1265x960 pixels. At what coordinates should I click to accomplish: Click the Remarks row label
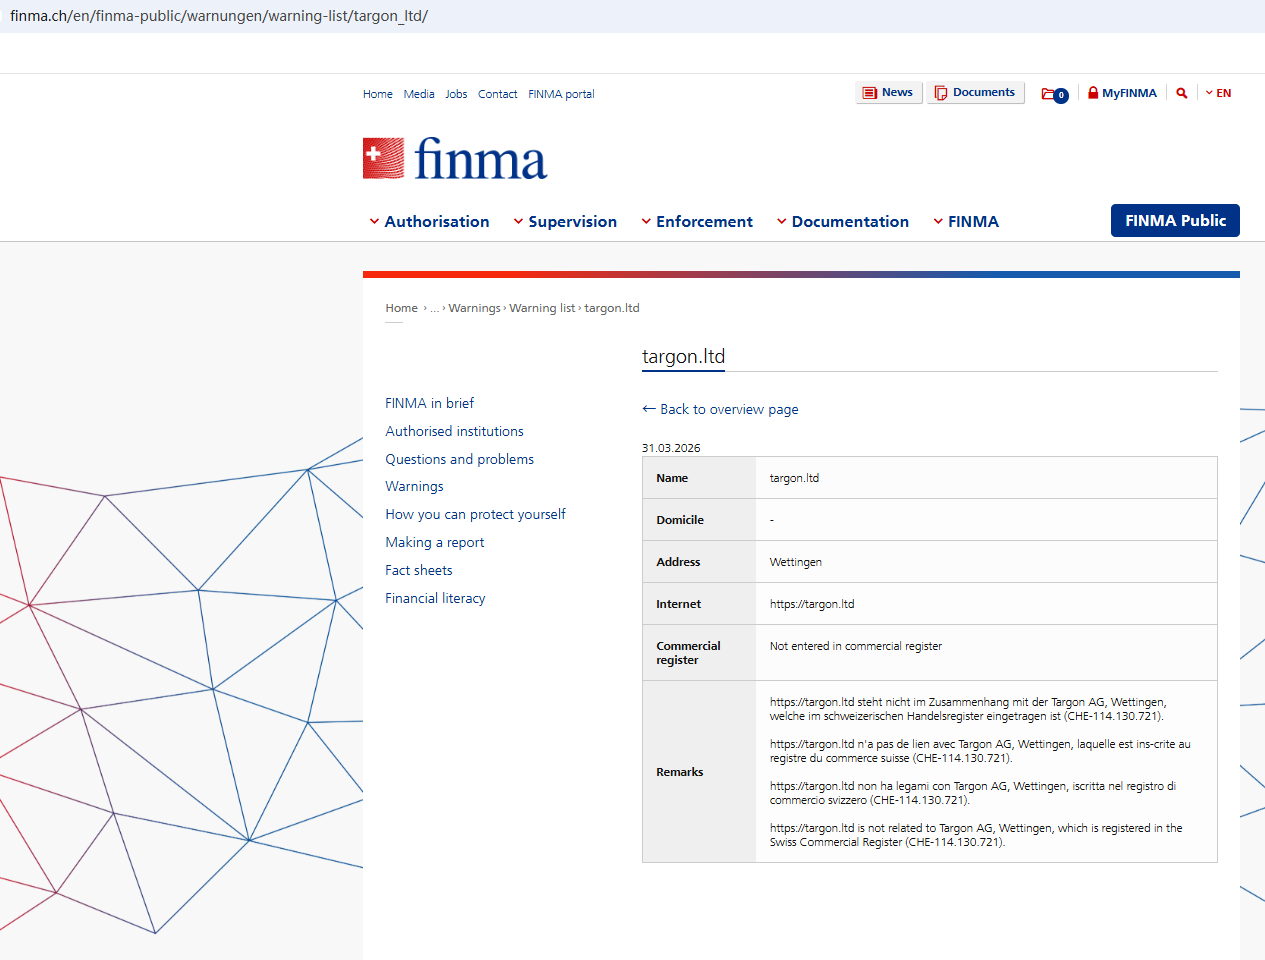click(x=680, y=772)
